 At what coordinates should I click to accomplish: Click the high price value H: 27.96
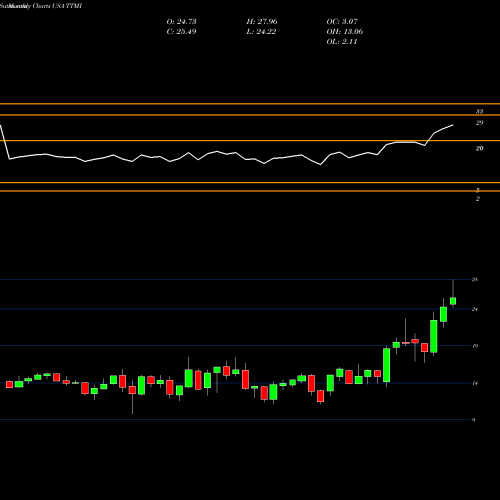pos(262,21)
